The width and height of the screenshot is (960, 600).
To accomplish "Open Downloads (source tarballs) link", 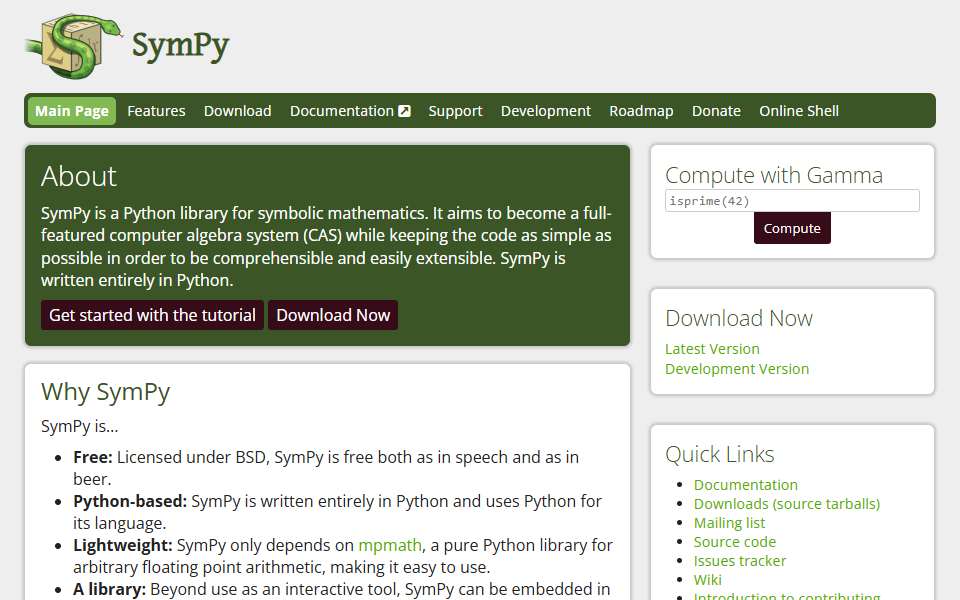I will [787, 504].
